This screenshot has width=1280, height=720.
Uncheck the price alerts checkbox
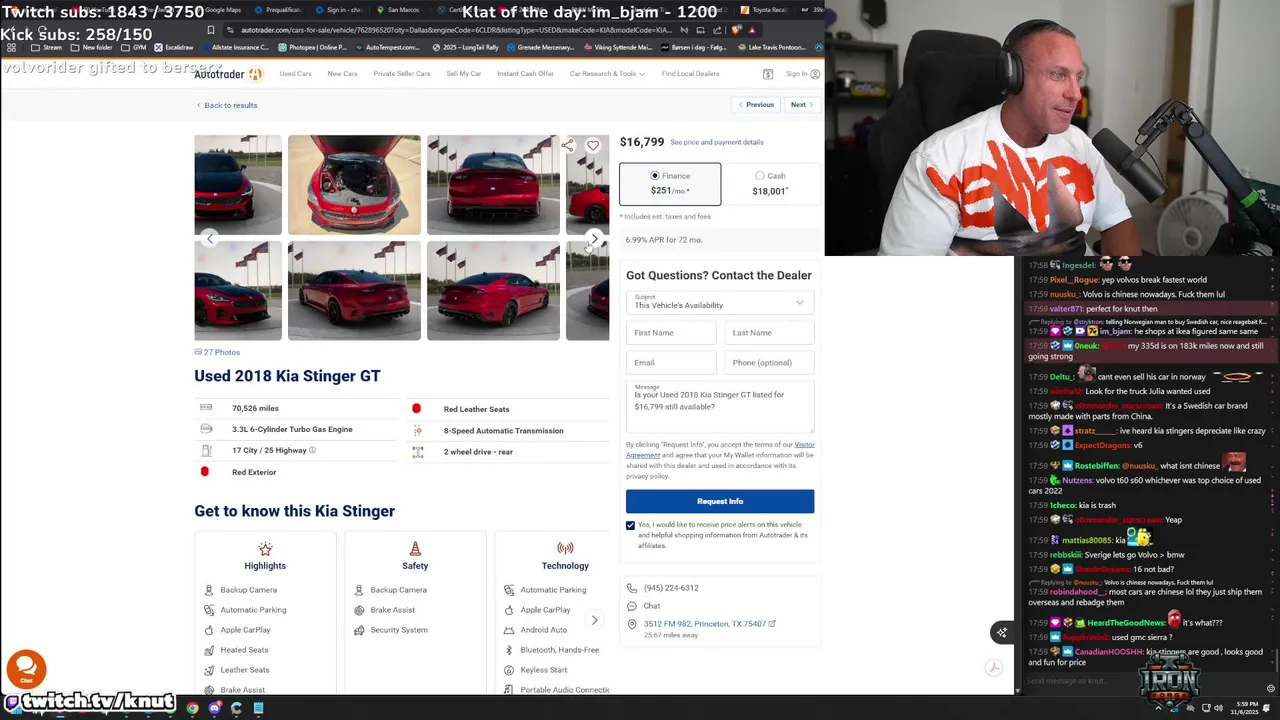point(630,525)
